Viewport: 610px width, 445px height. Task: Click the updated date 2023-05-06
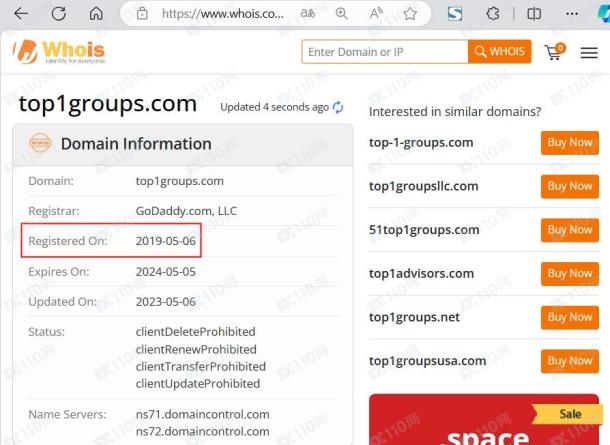166,302
